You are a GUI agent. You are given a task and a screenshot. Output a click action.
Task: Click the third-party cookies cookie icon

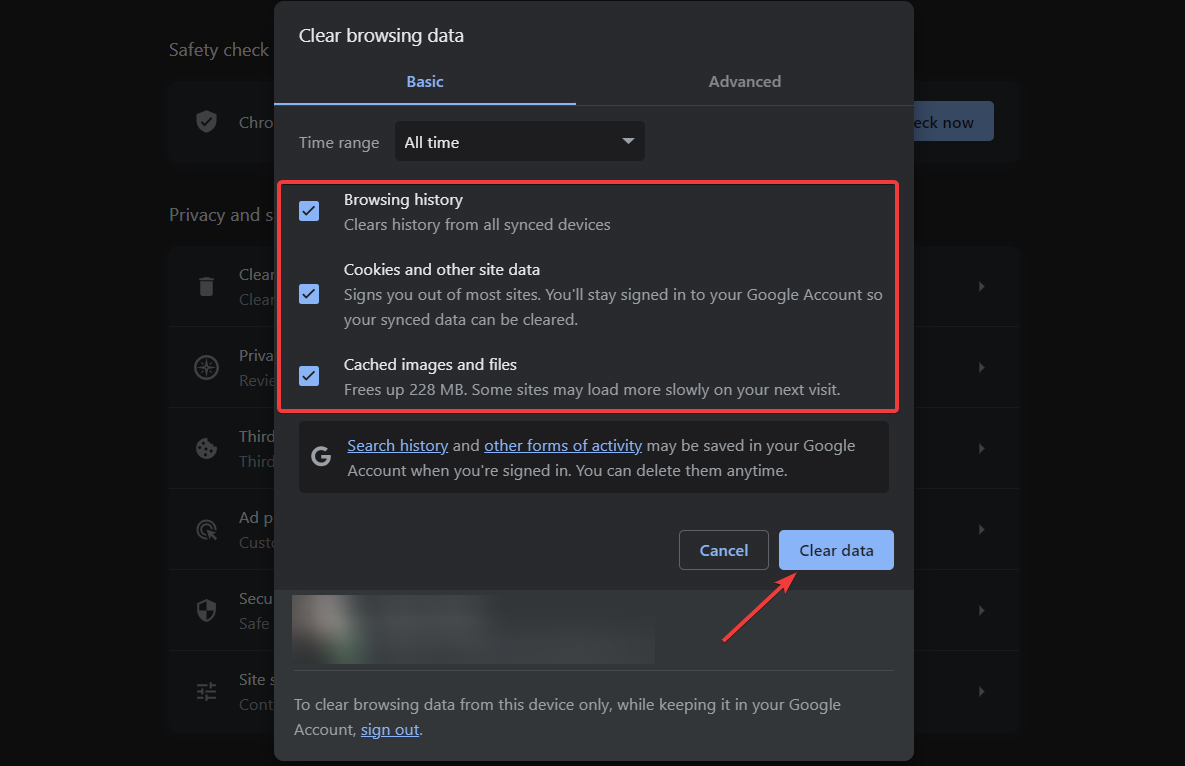[x=206, y=448]
